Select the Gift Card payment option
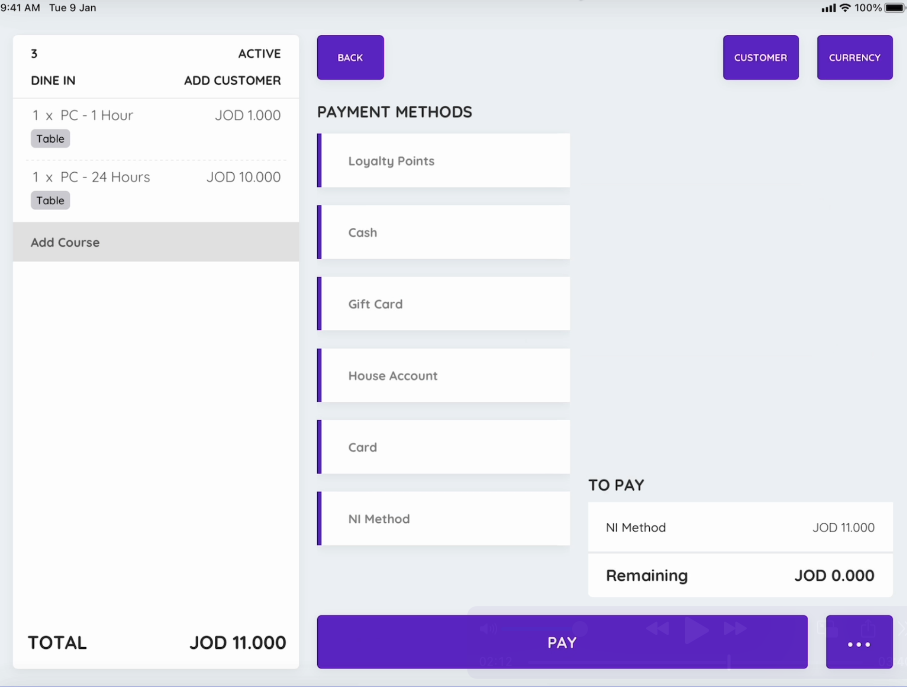This screenshot has height=687, width=907. (444, 304)
